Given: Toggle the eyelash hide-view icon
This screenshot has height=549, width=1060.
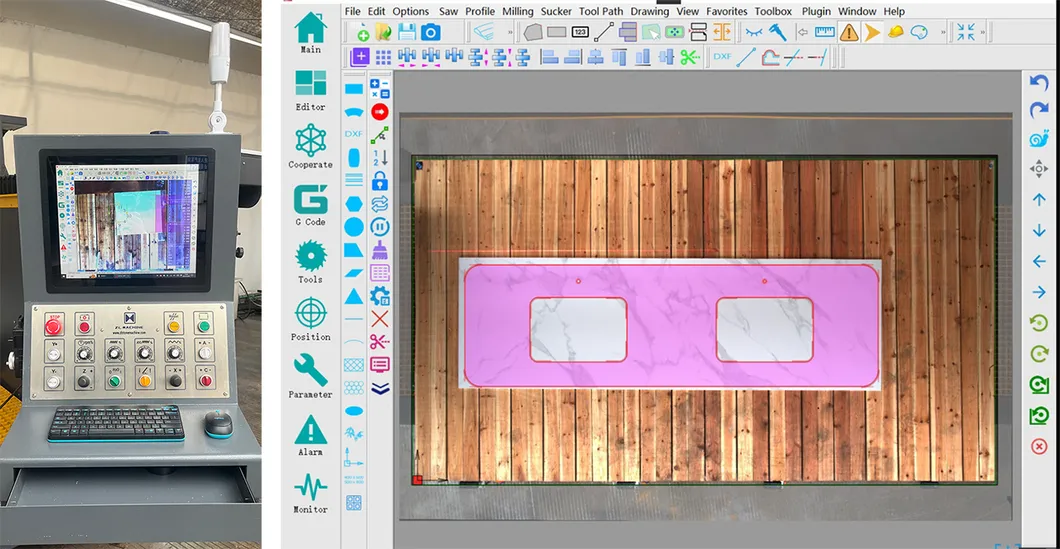Looking at the screenshot, I should click(x=753, y=32).
